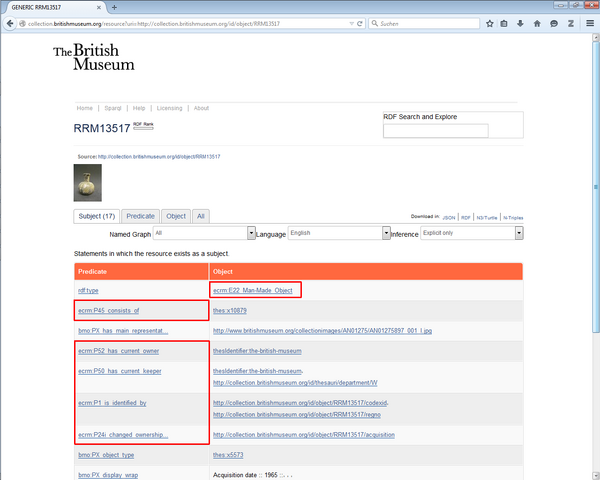
Task: Open the ecrm:P52_has_current_owner link
Action: [119, 351]
